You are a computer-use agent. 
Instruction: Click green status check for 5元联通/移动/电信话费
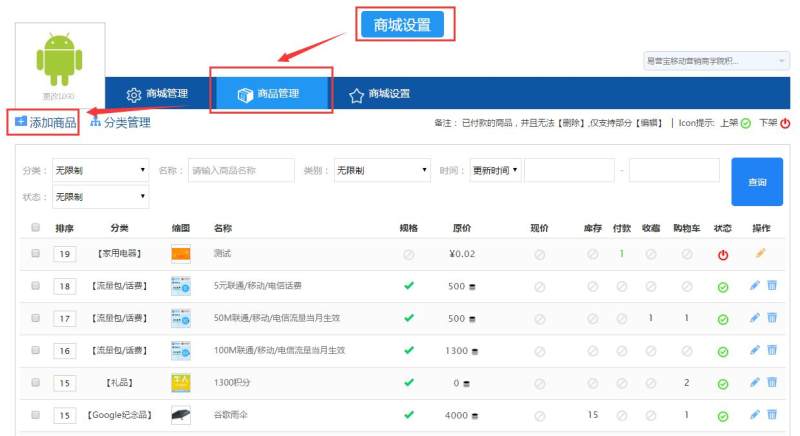[x=723, y=287]
